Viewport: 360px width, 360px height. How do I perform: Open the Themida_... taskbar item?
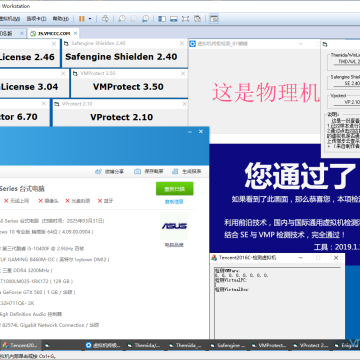(x=187, y=345)
